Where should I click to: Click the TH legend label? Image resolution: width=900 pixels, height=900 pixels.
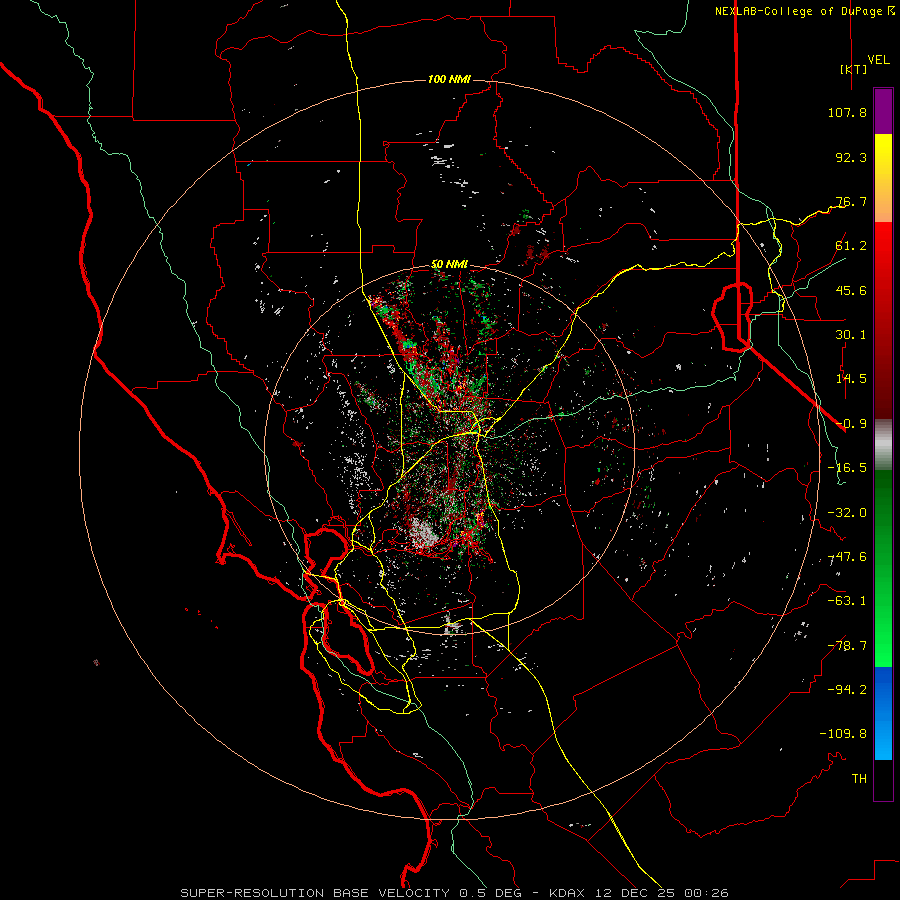(x=859, y=779)
